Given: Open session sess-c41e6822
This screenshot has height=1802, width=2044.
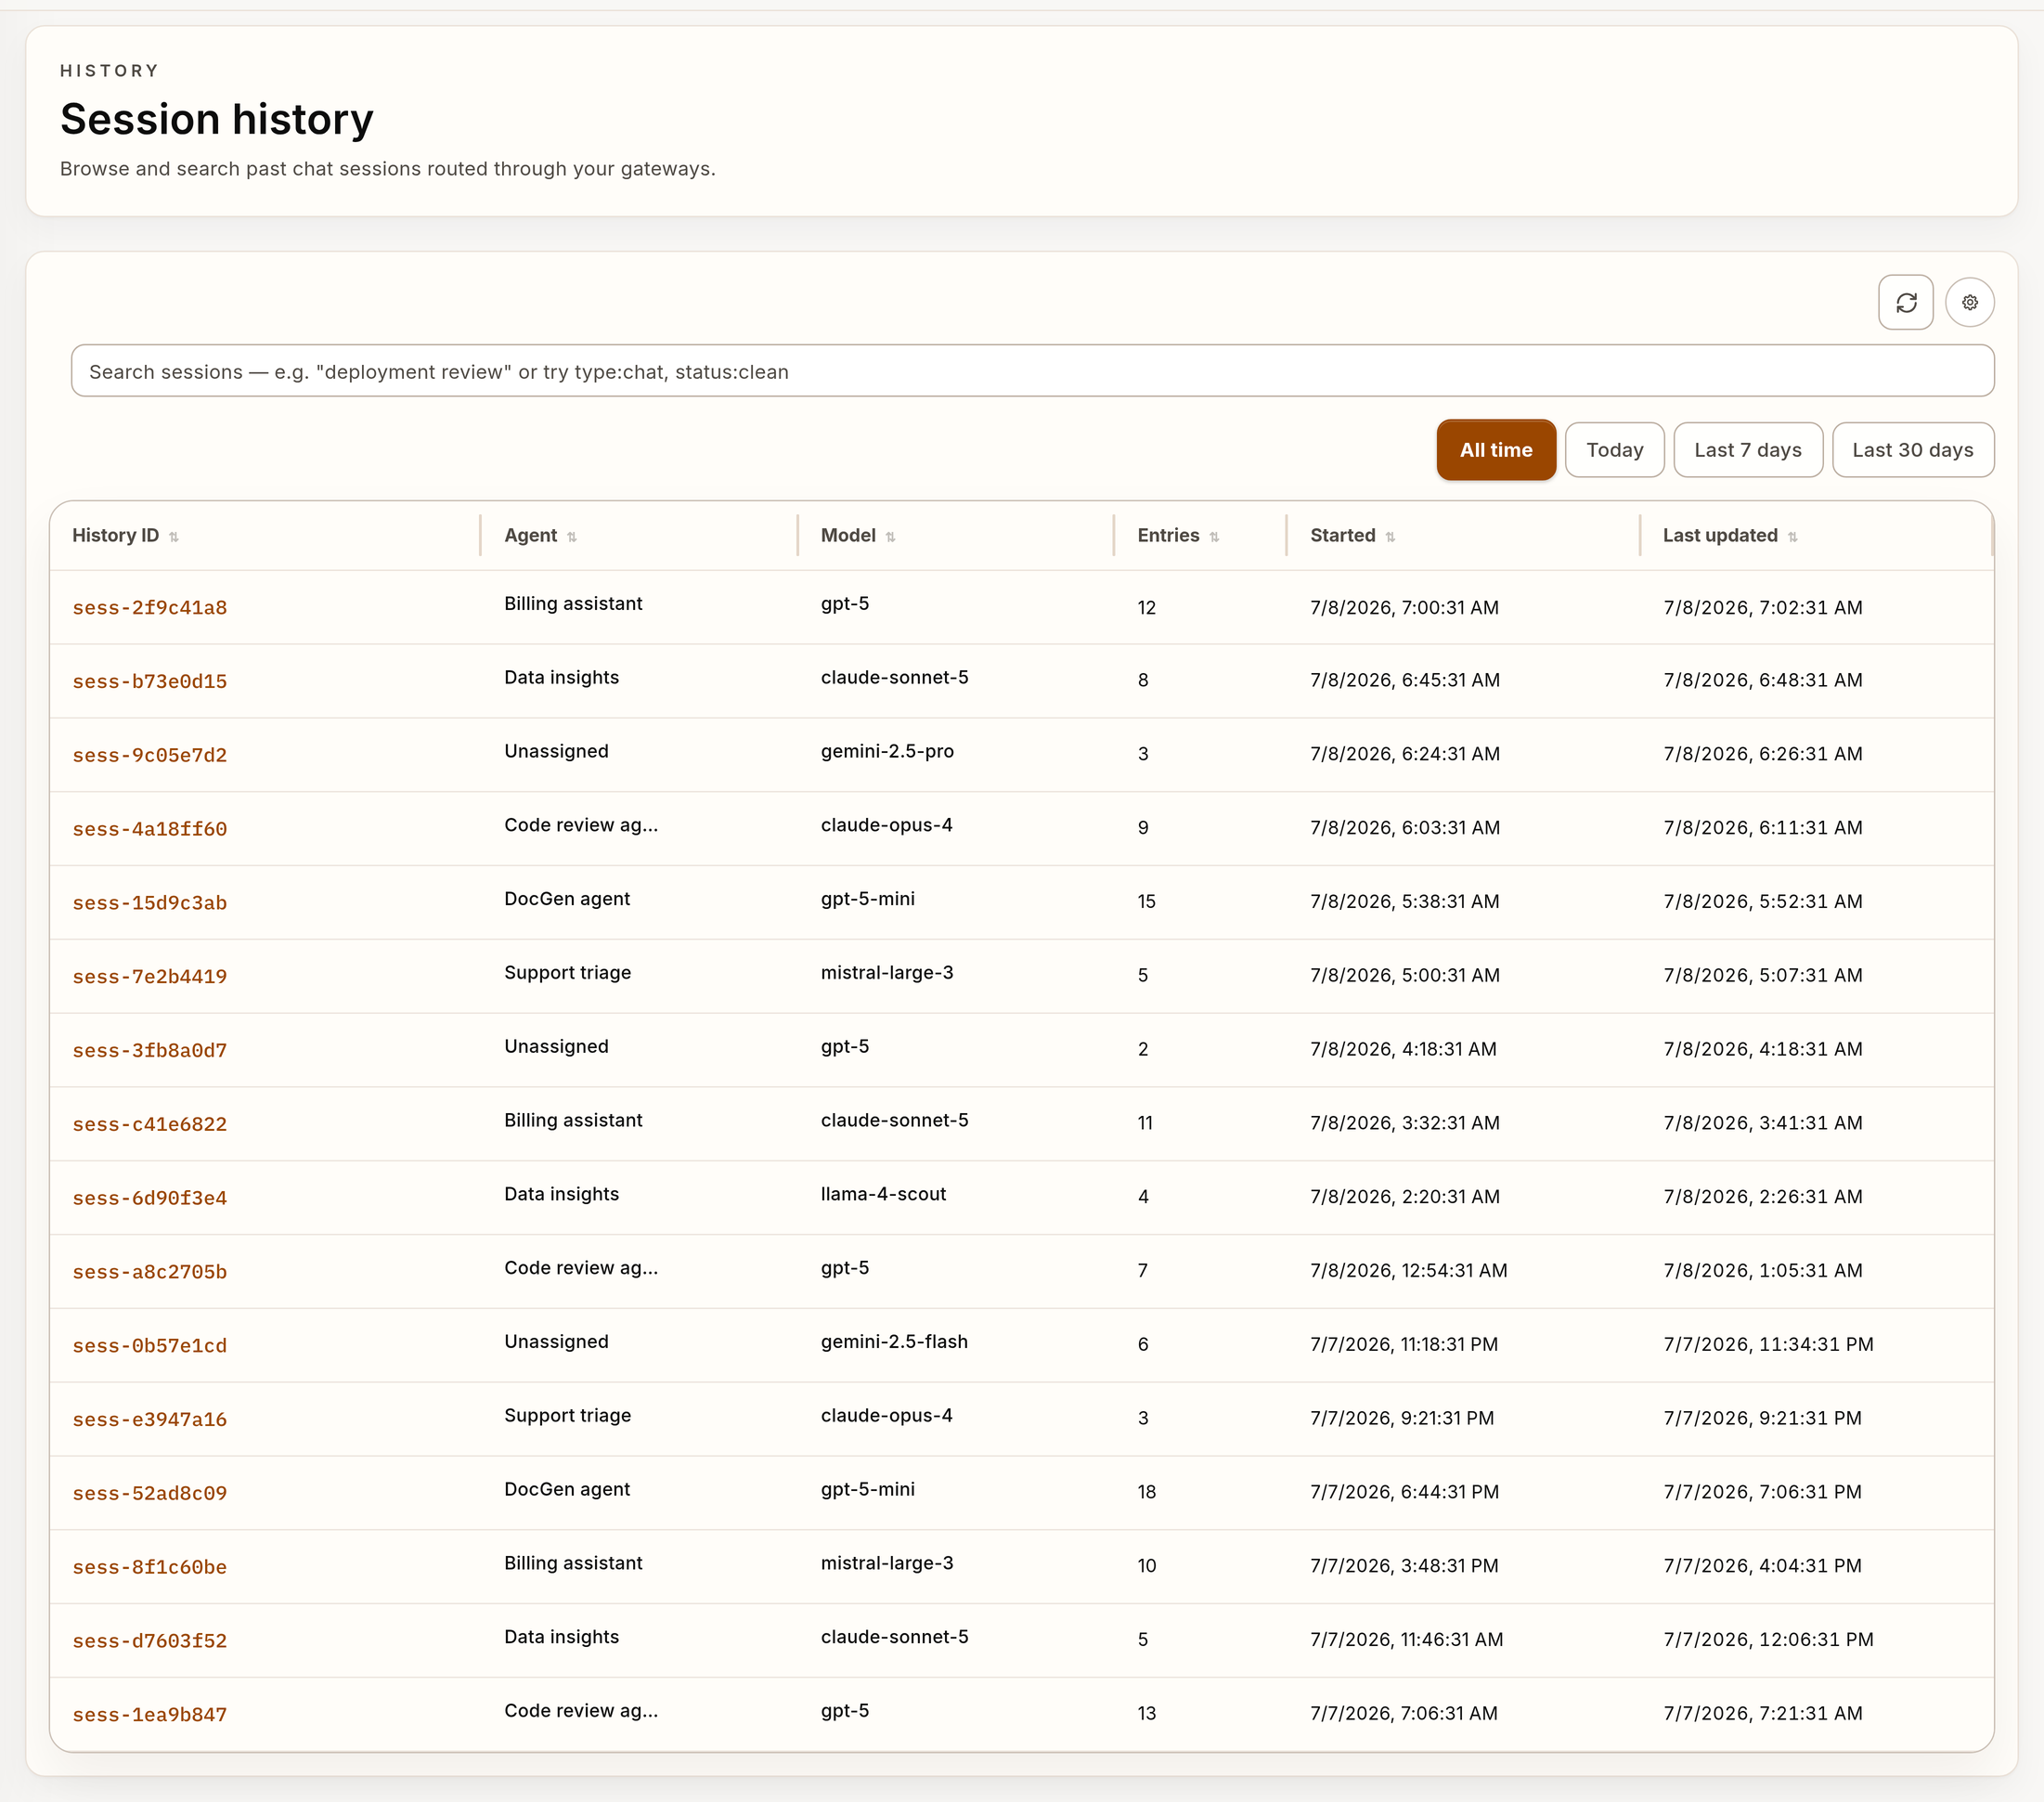Looking at the screenshot, I should (150, 1124).
